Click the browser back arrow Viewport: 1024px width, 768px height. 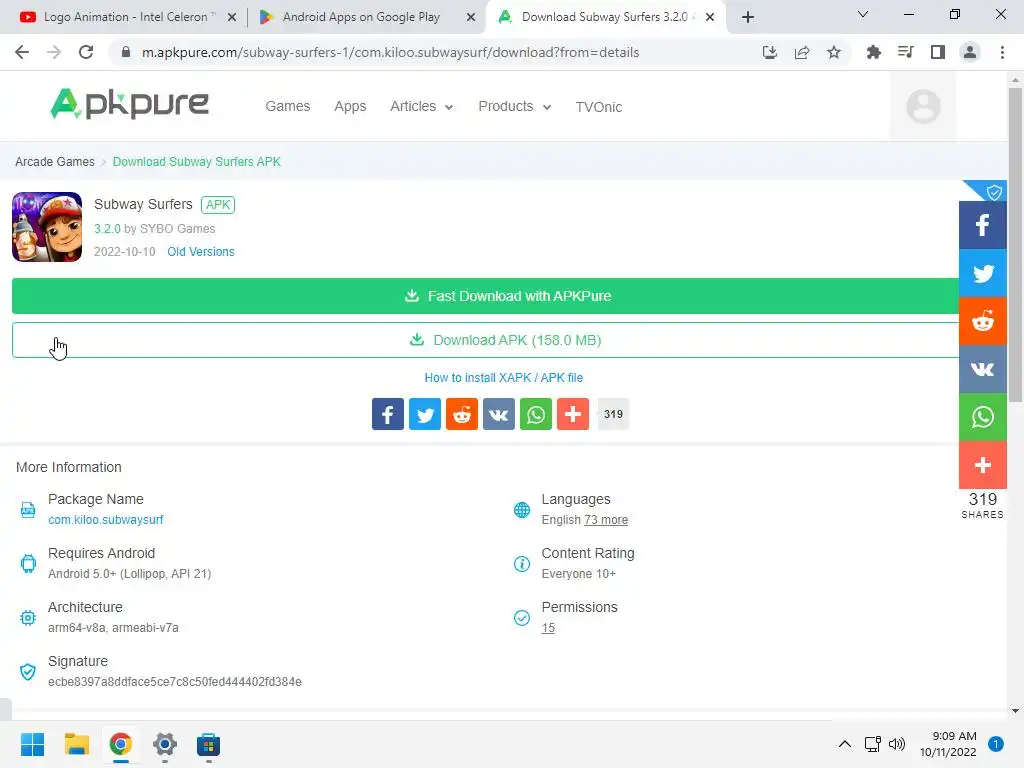pos(22,52)
